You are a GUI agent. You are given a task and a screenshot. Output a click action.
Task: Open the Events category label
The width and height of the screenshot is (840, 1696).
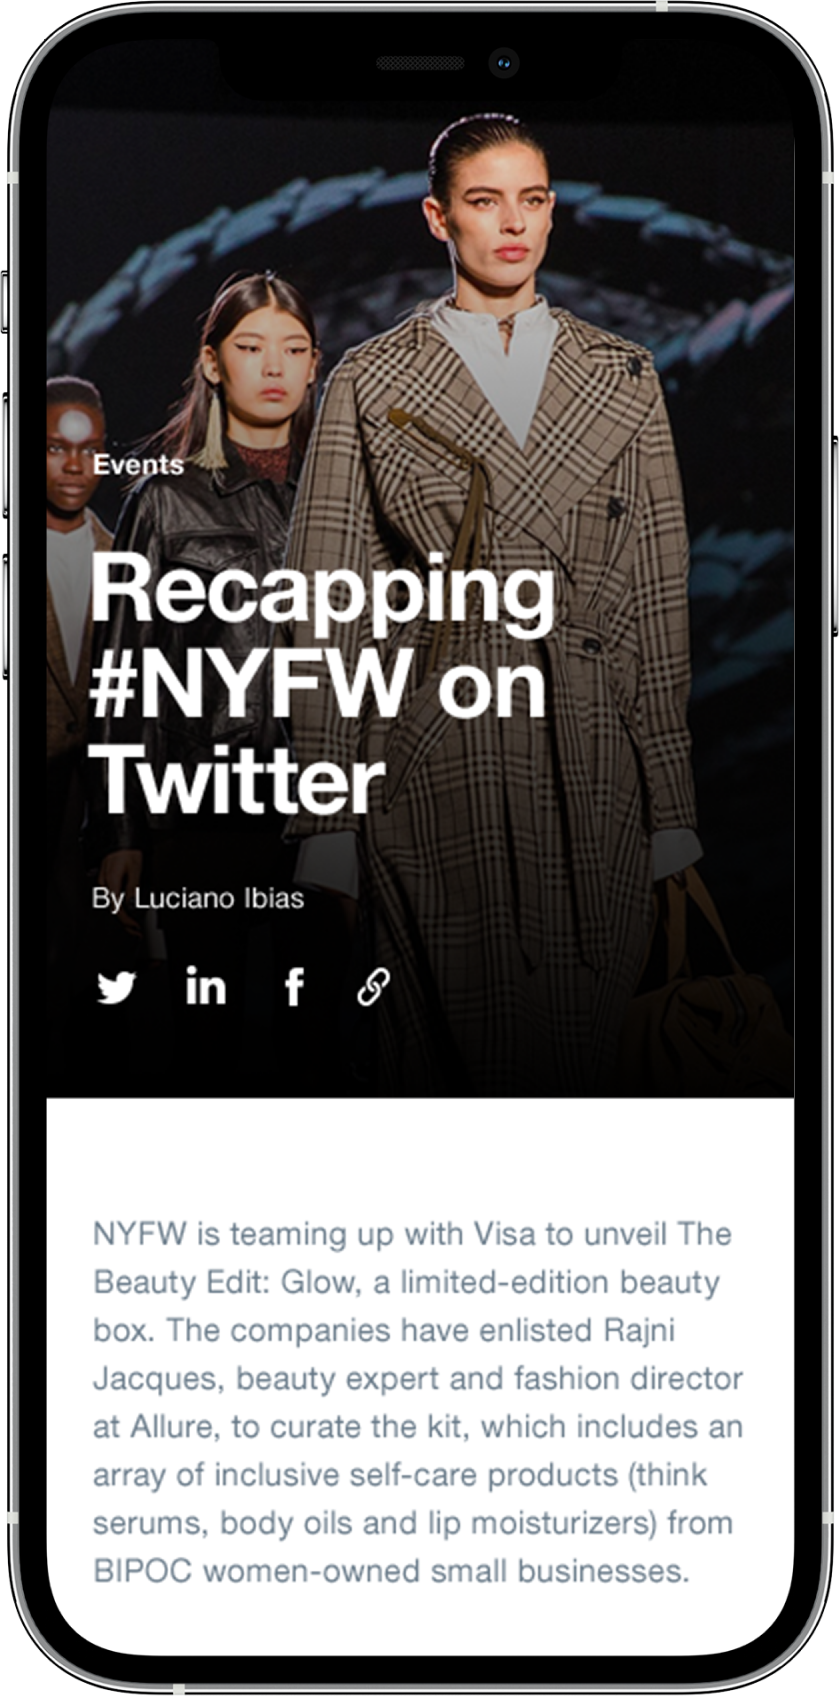(x=138, y=465)
